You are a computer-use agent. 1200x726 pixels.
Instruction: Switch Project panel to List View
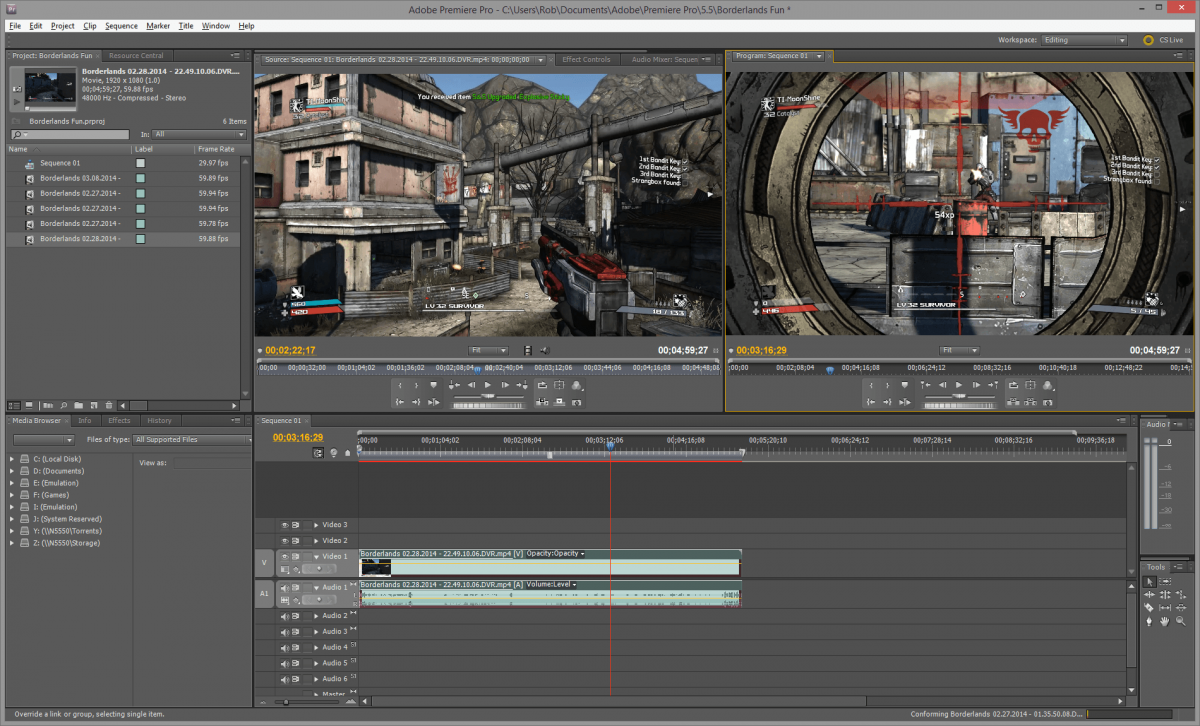point(14,405)
